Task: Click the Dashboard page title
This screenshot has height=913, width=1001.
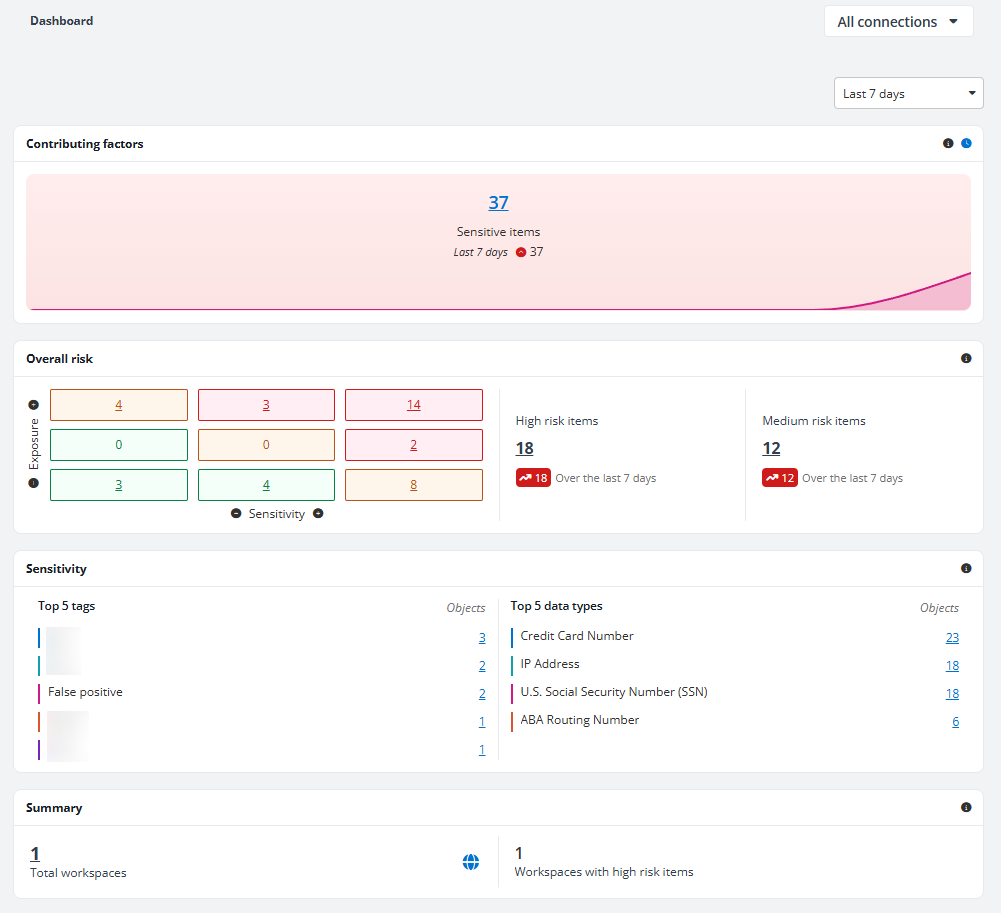Action: click(x=61, y=21)
